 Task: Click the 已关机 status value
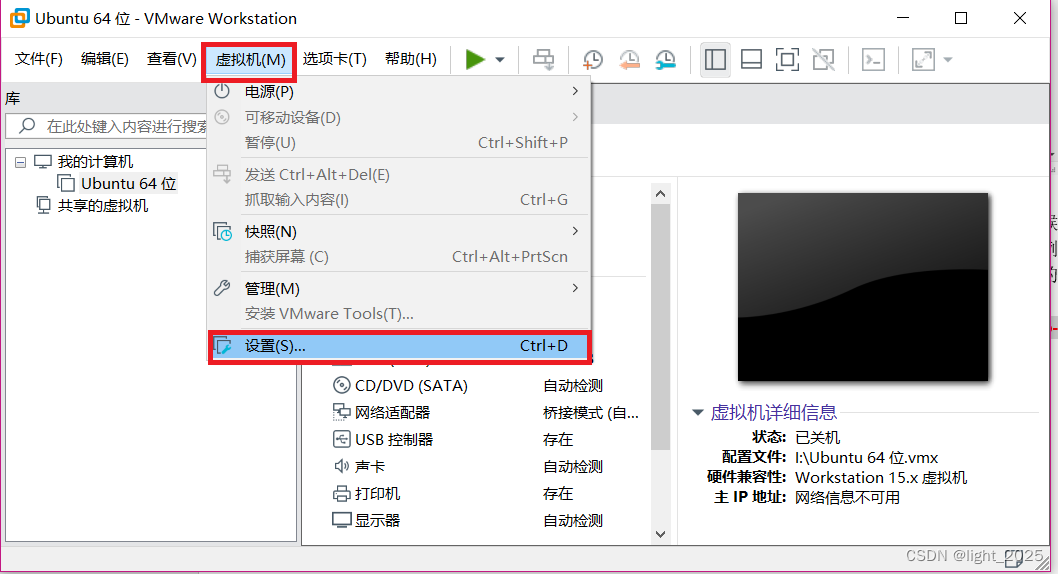[x=817, y=437]
